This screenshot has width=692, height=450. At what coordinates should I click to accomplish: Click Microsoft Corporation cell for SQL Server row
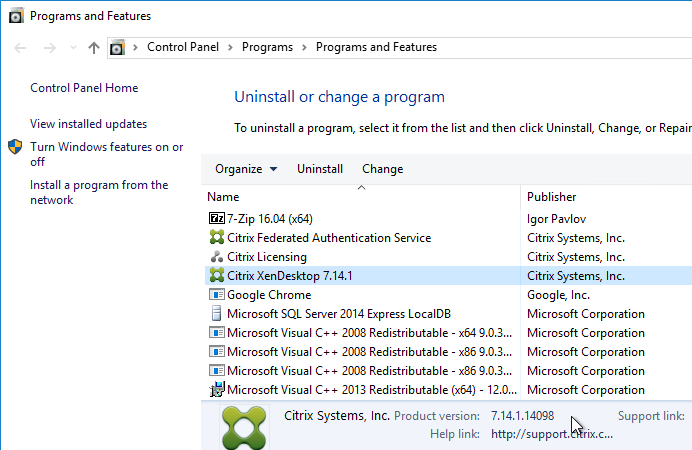pyautogui.click(x=586, y=314)
